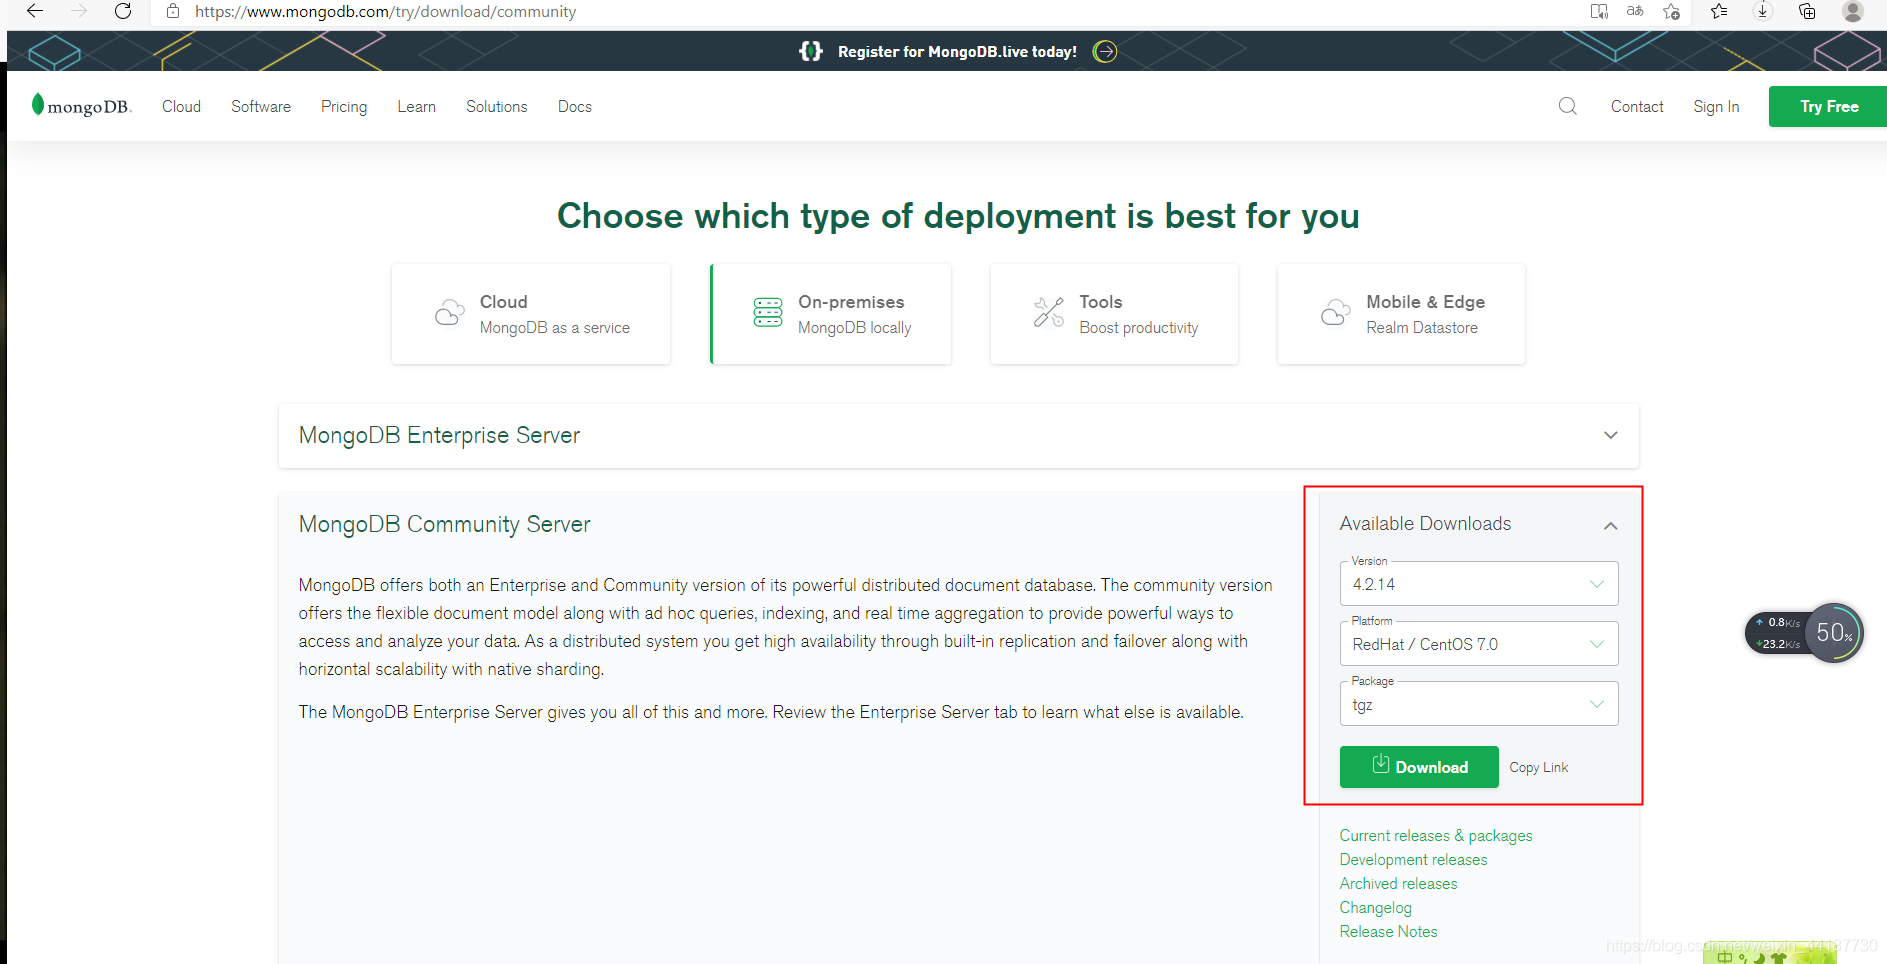The height and width of the screenshot is (964, 1887).
Task: Open the browser downloads icon
Action: [x=1763, y=11]
